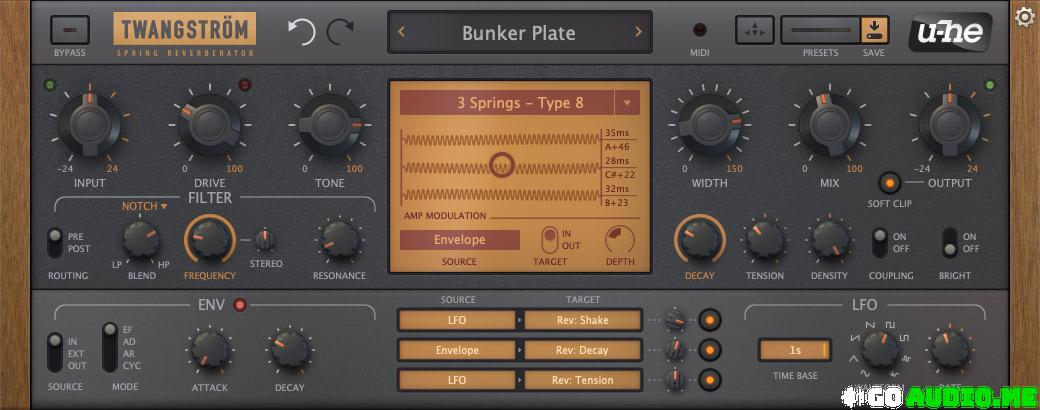
Task: Click the u-he logo
Action: 950,31
